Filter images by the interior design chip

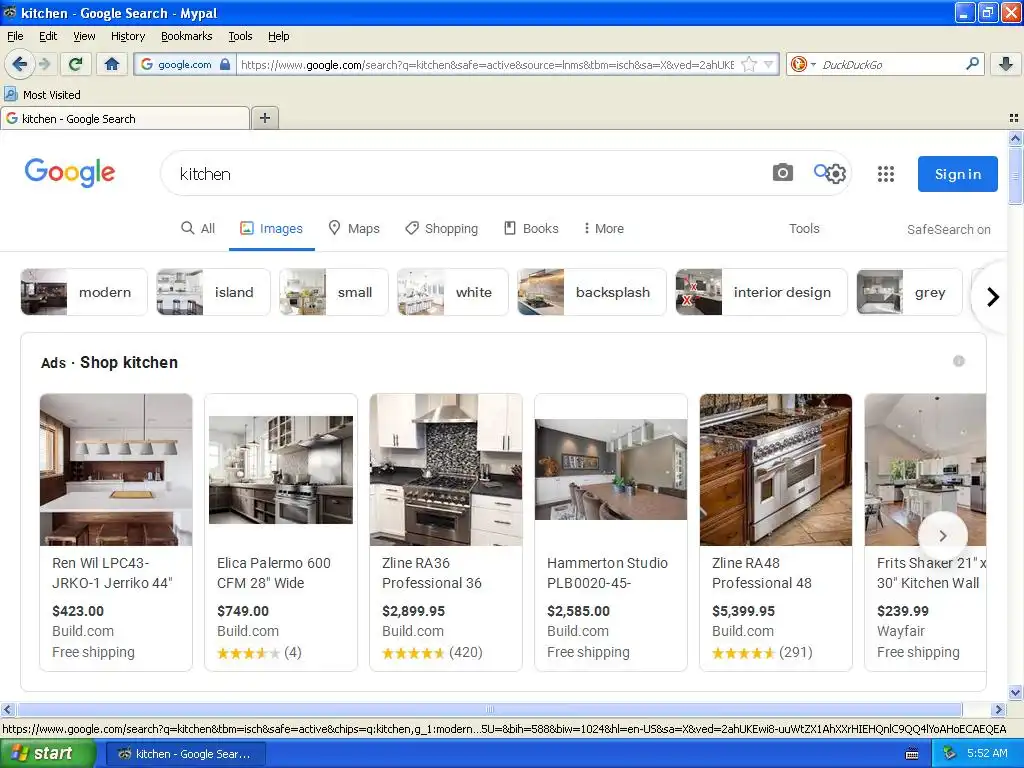[x=761, y=292]
